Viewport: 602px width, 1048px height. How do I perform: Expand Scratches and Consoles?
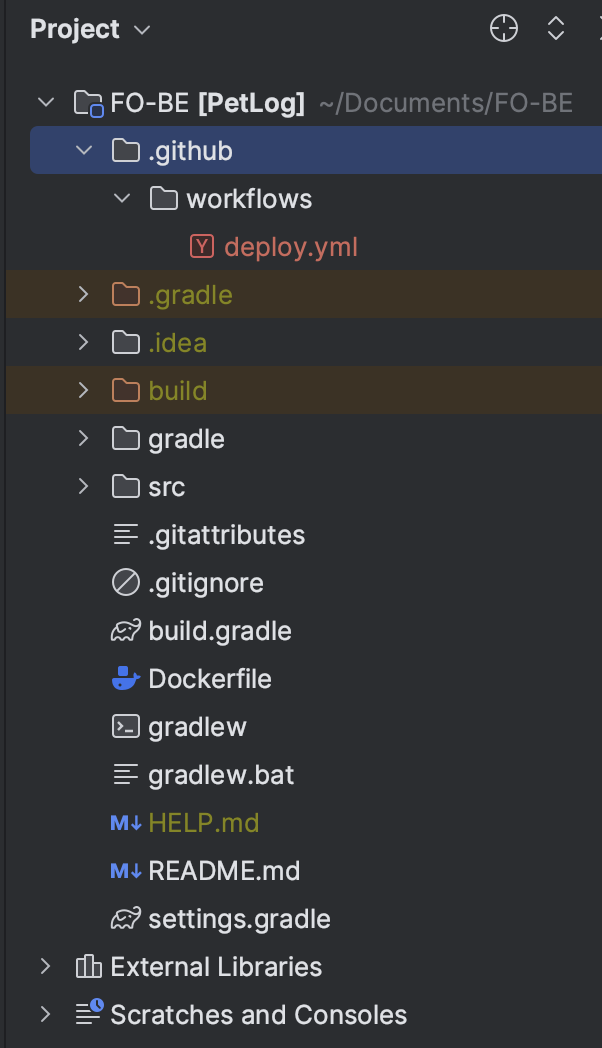click(45, 1014)
